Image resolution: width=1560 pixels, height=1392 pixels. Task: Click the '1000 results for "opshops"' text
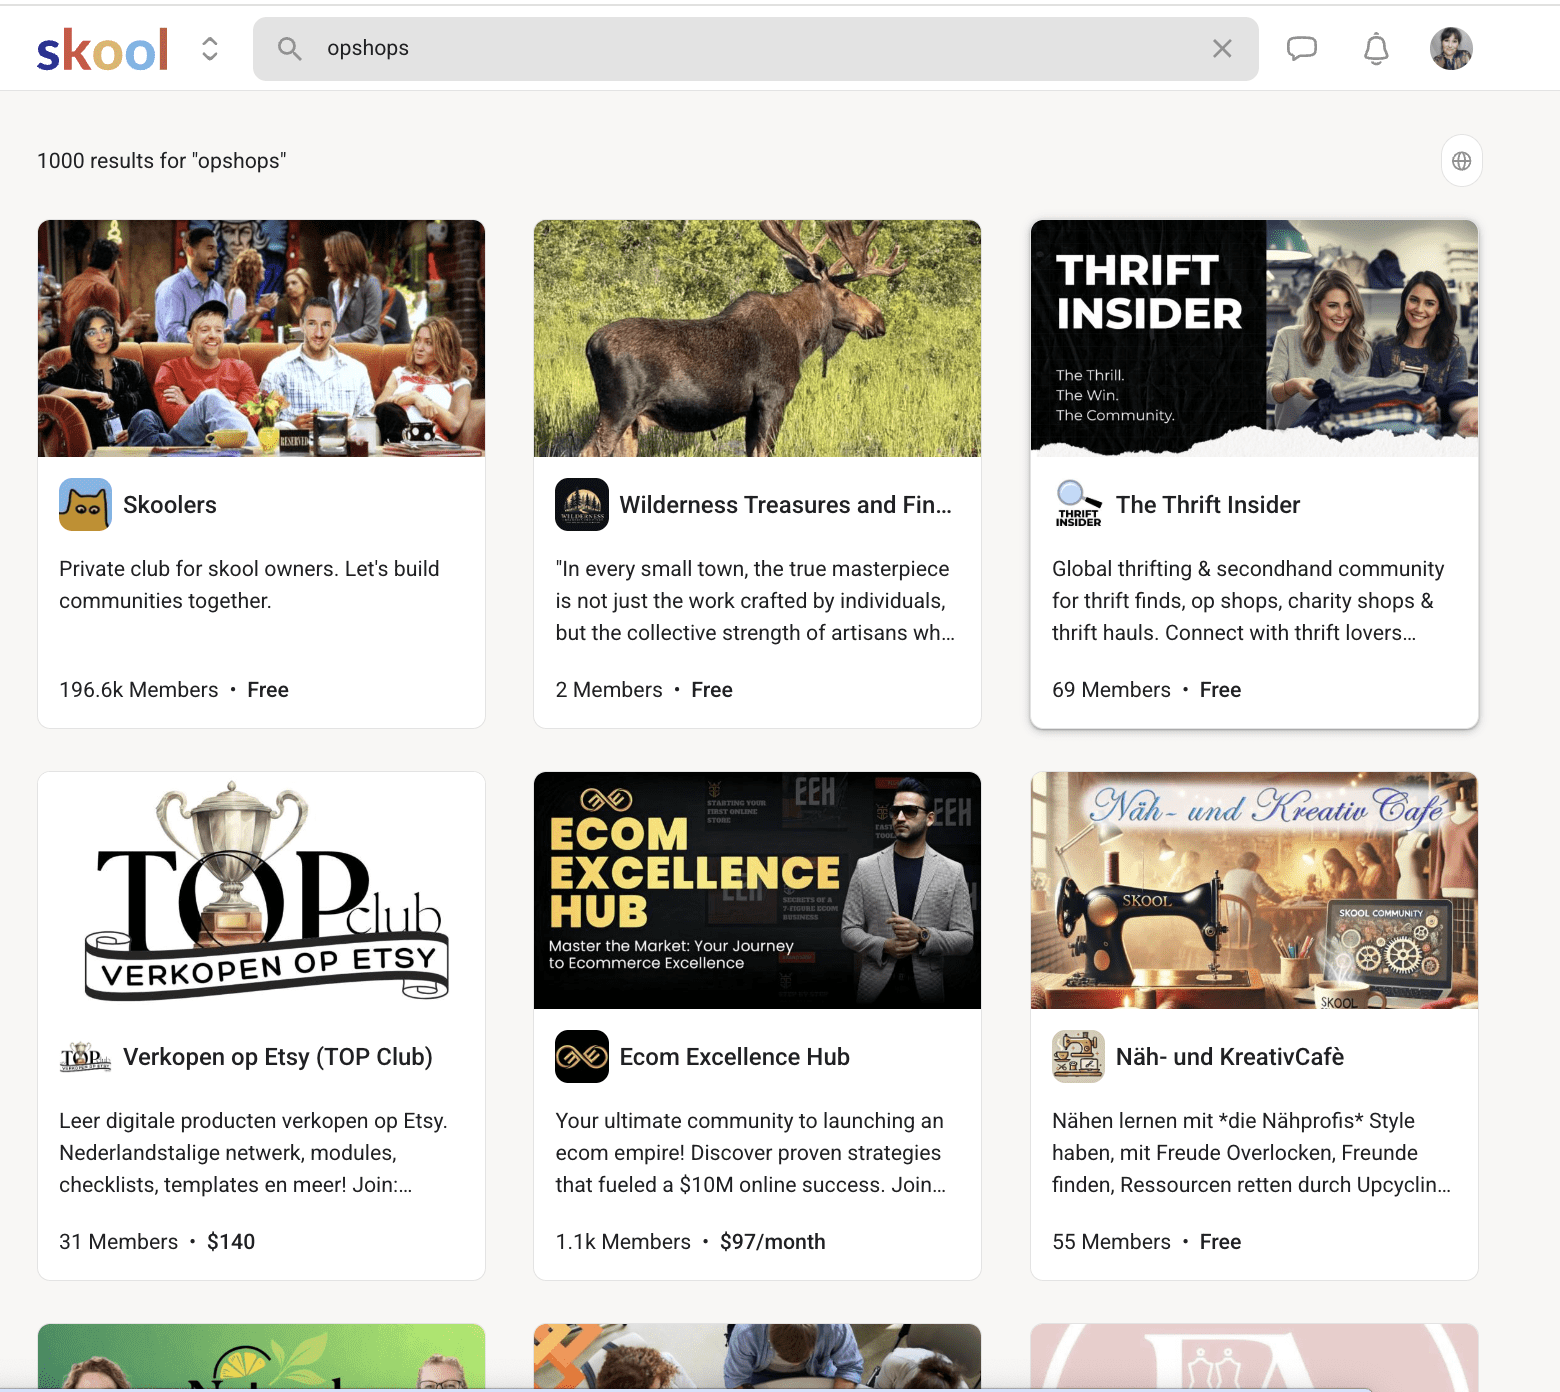click(162, 161)
